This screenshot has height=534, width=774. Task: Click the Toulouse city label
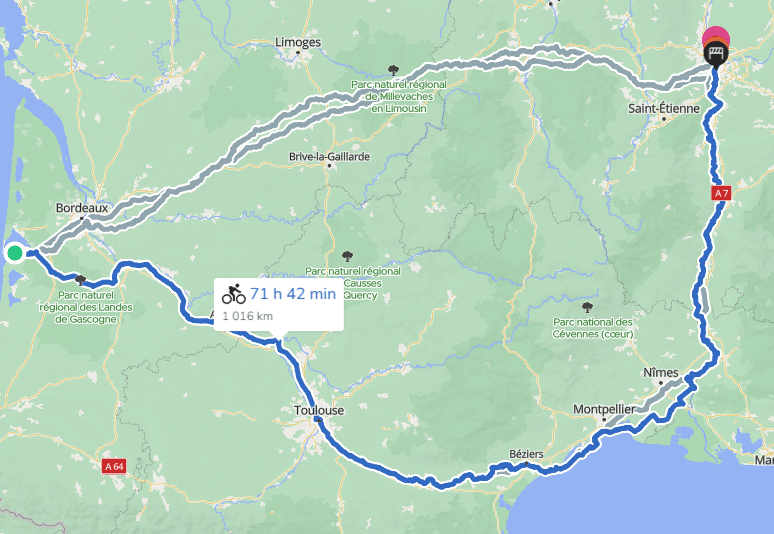[319, 410]
